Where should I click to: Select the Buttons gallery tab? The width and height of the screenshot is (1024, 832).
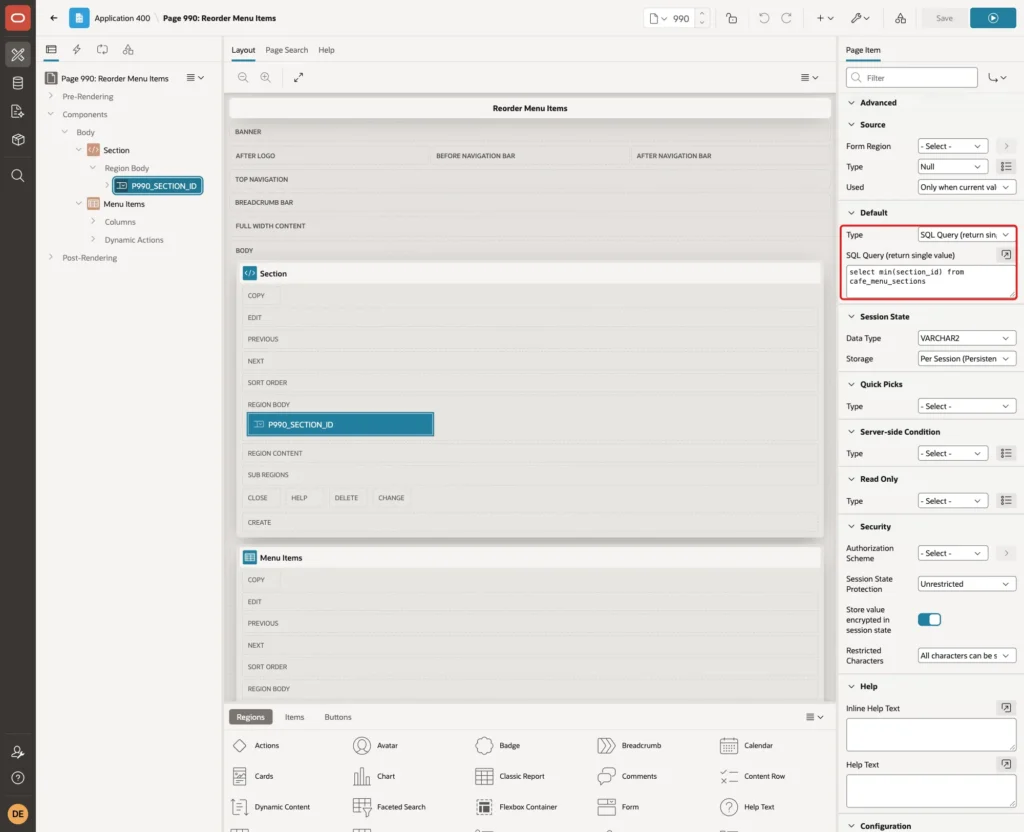tap(338, 717)
